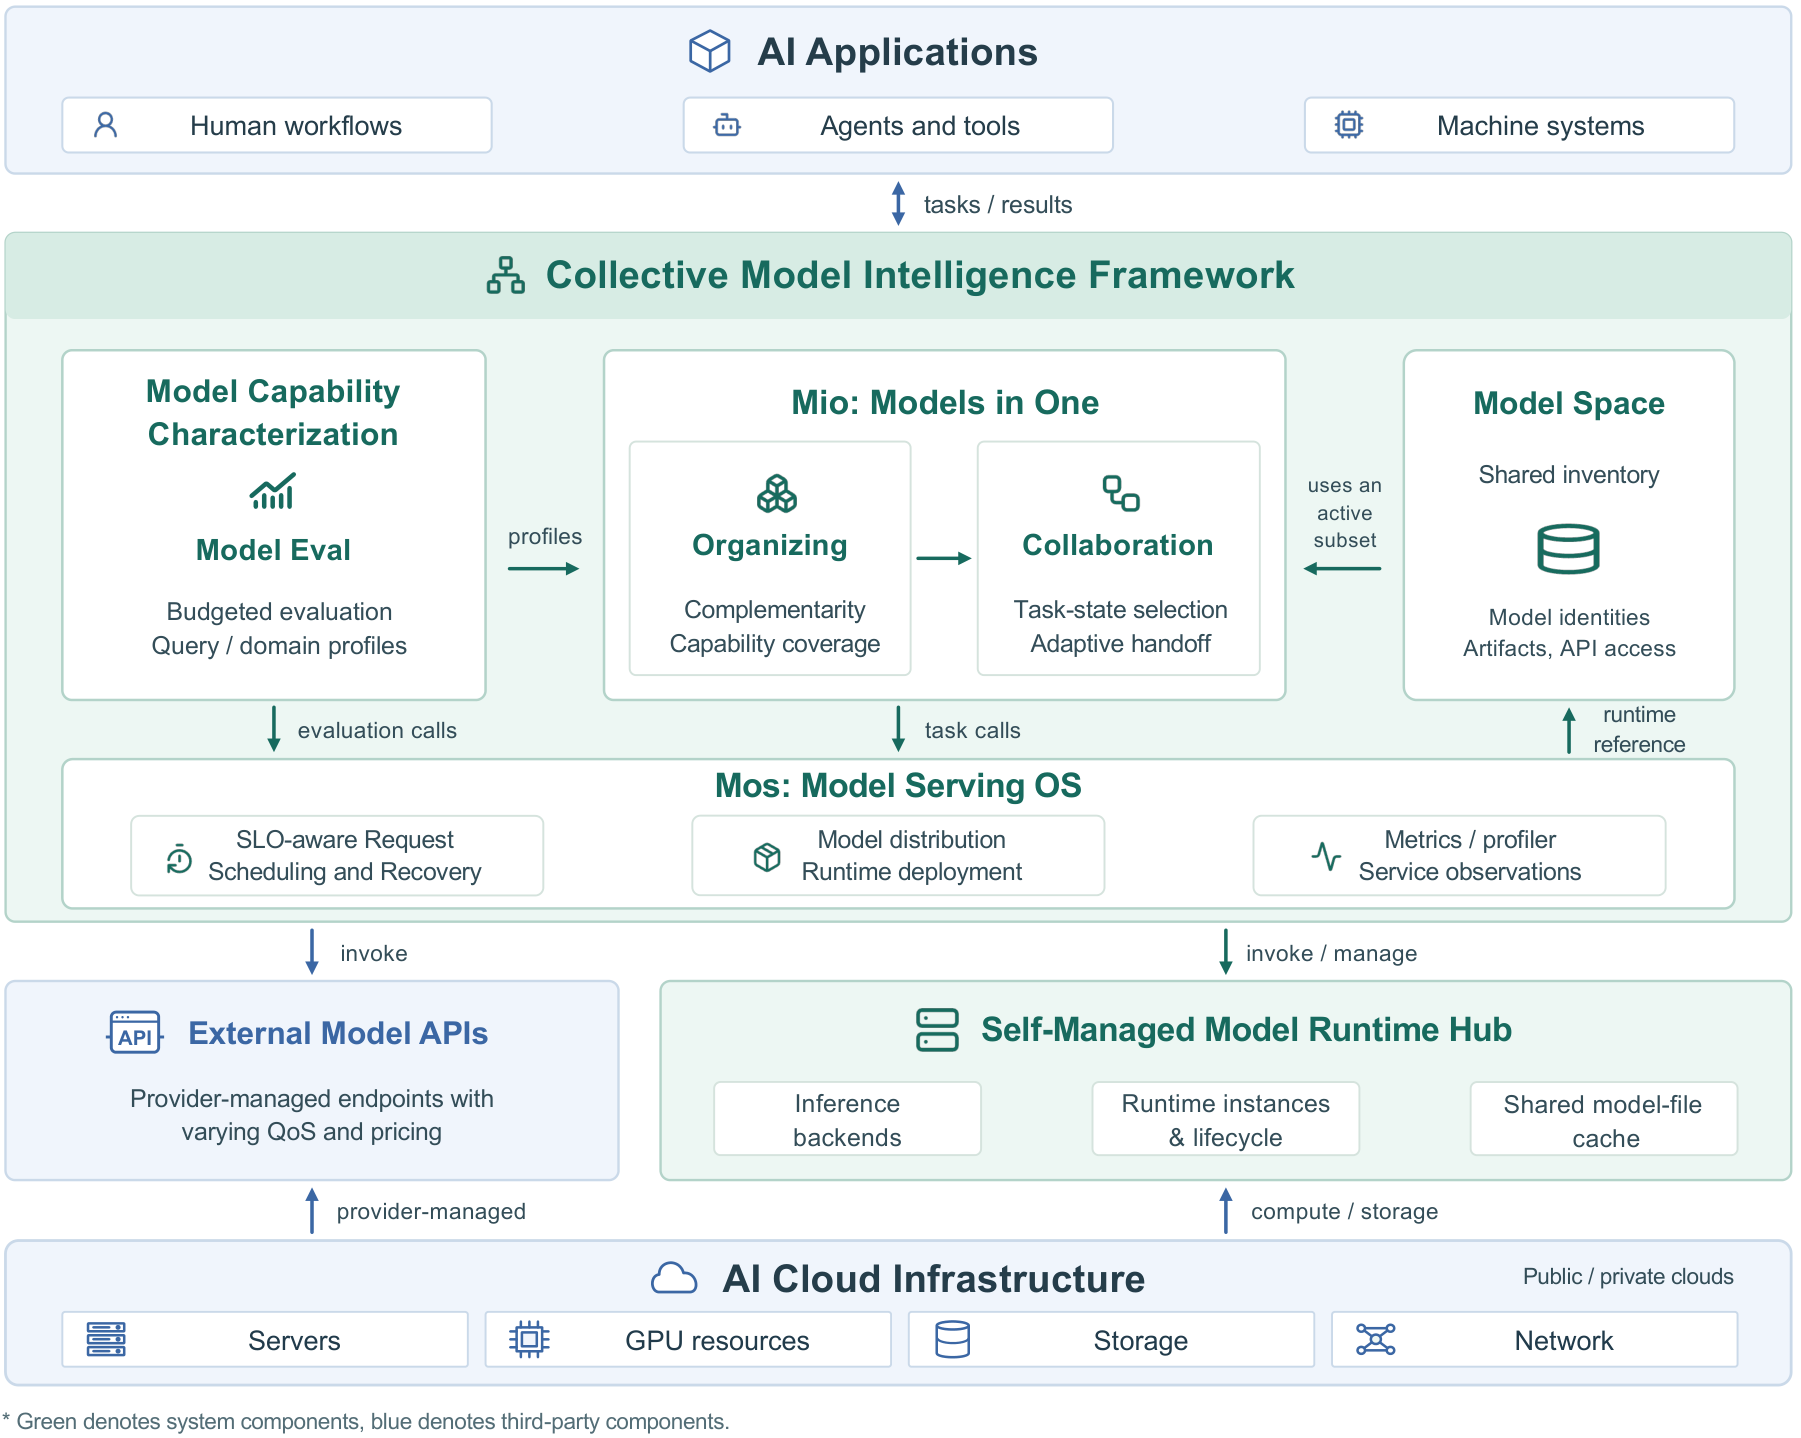
Task: Click the cylinder icon in the Storage box
Action: [952, 1339]
